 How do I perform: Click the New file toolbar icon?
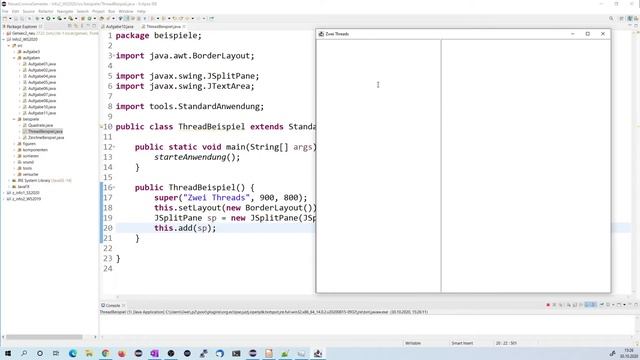pyautogui.click(x=5, y=18)
